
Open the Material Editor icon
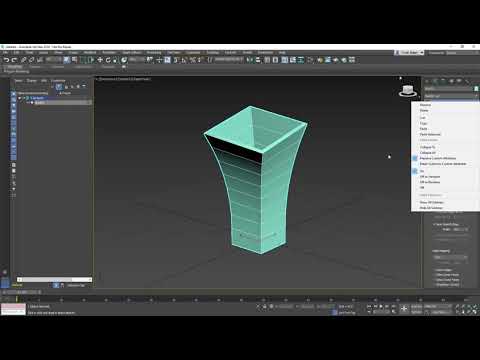(x=310, y=60)
